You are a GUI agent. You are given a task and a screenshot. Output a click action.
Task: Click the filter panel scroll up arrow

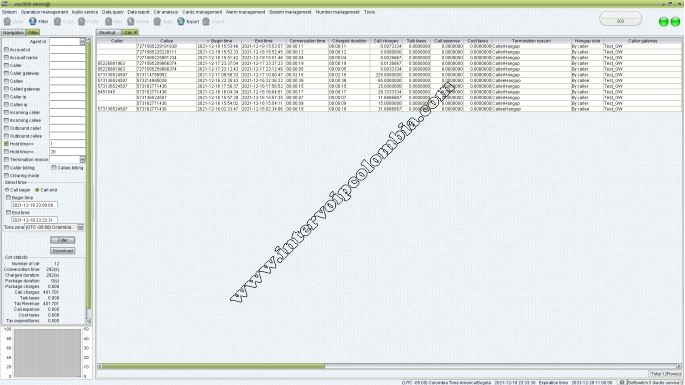pos(89,40)
